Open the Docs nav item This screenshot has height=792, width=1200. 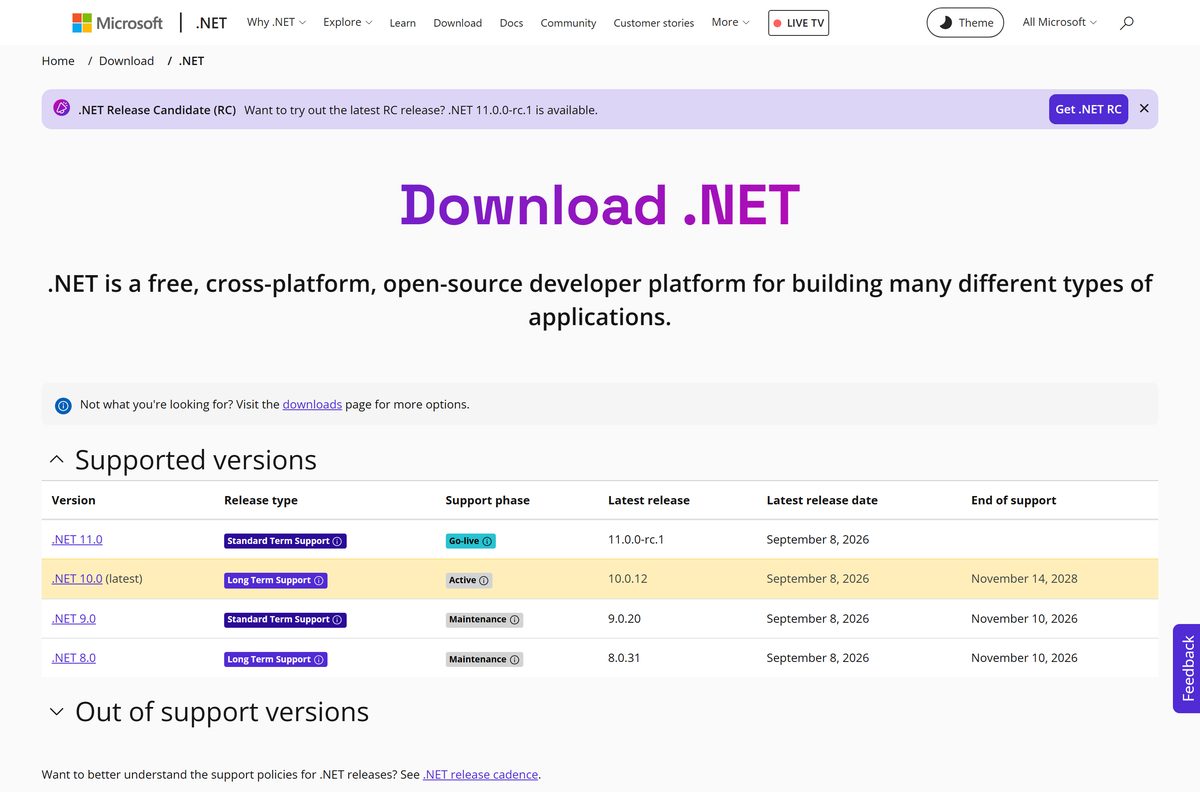click(x=511, y=23)
